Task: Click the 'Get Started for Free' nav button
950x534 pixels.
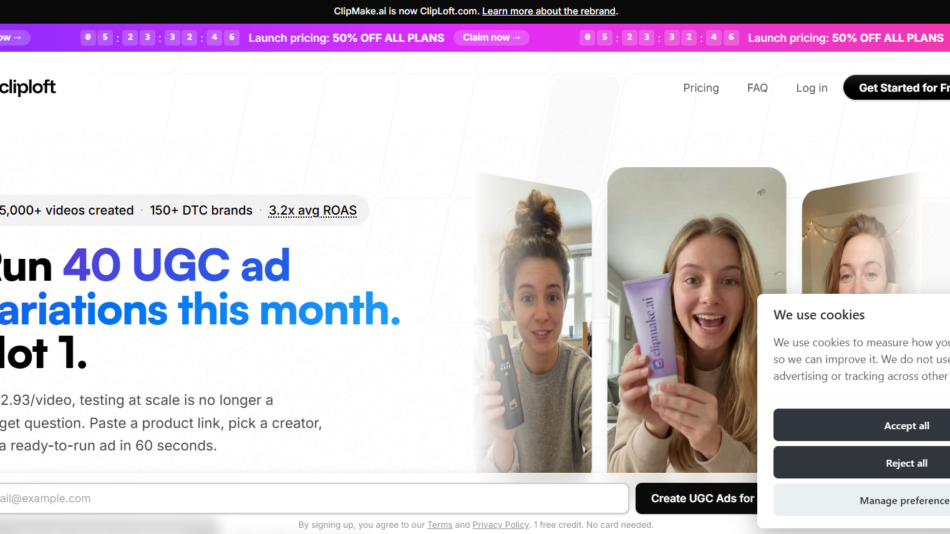Action: tap(897, 88)
